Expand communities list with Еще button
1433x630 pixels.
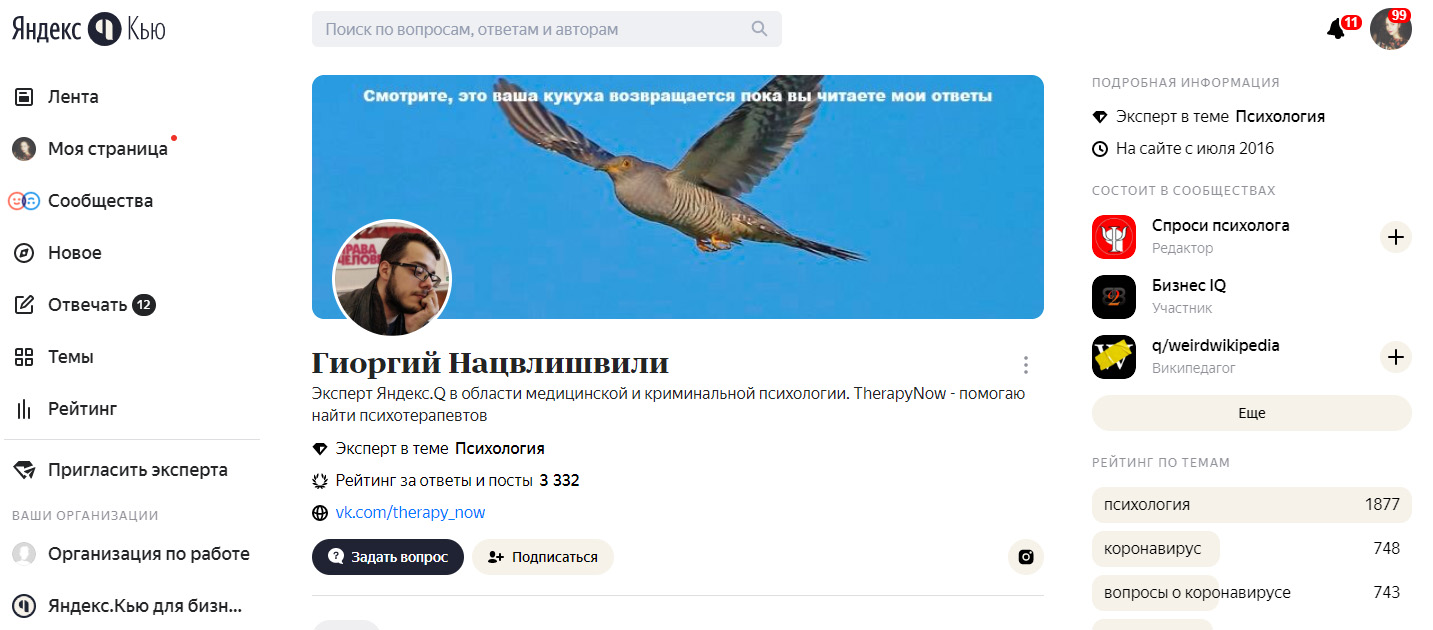pyautogui.click(x=1252, y=413)
